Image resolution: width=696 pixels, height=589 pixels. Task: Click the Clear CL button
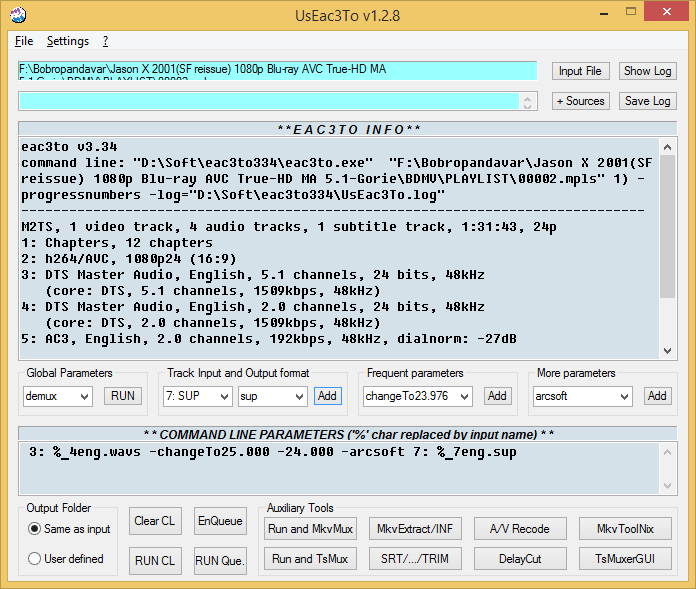point(155,521)
